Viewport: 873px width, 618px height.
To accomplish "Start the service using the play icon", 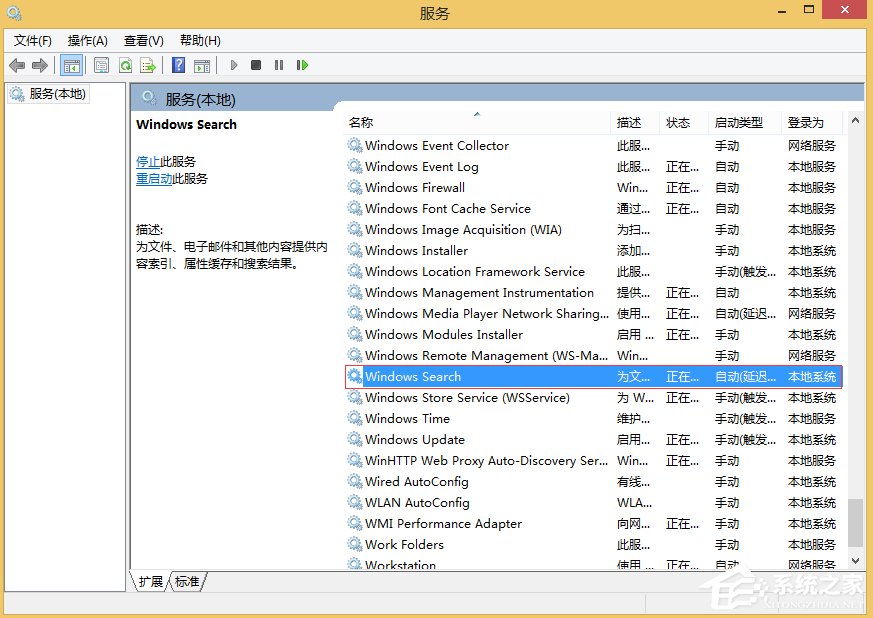I will click(x=233, y=64).
